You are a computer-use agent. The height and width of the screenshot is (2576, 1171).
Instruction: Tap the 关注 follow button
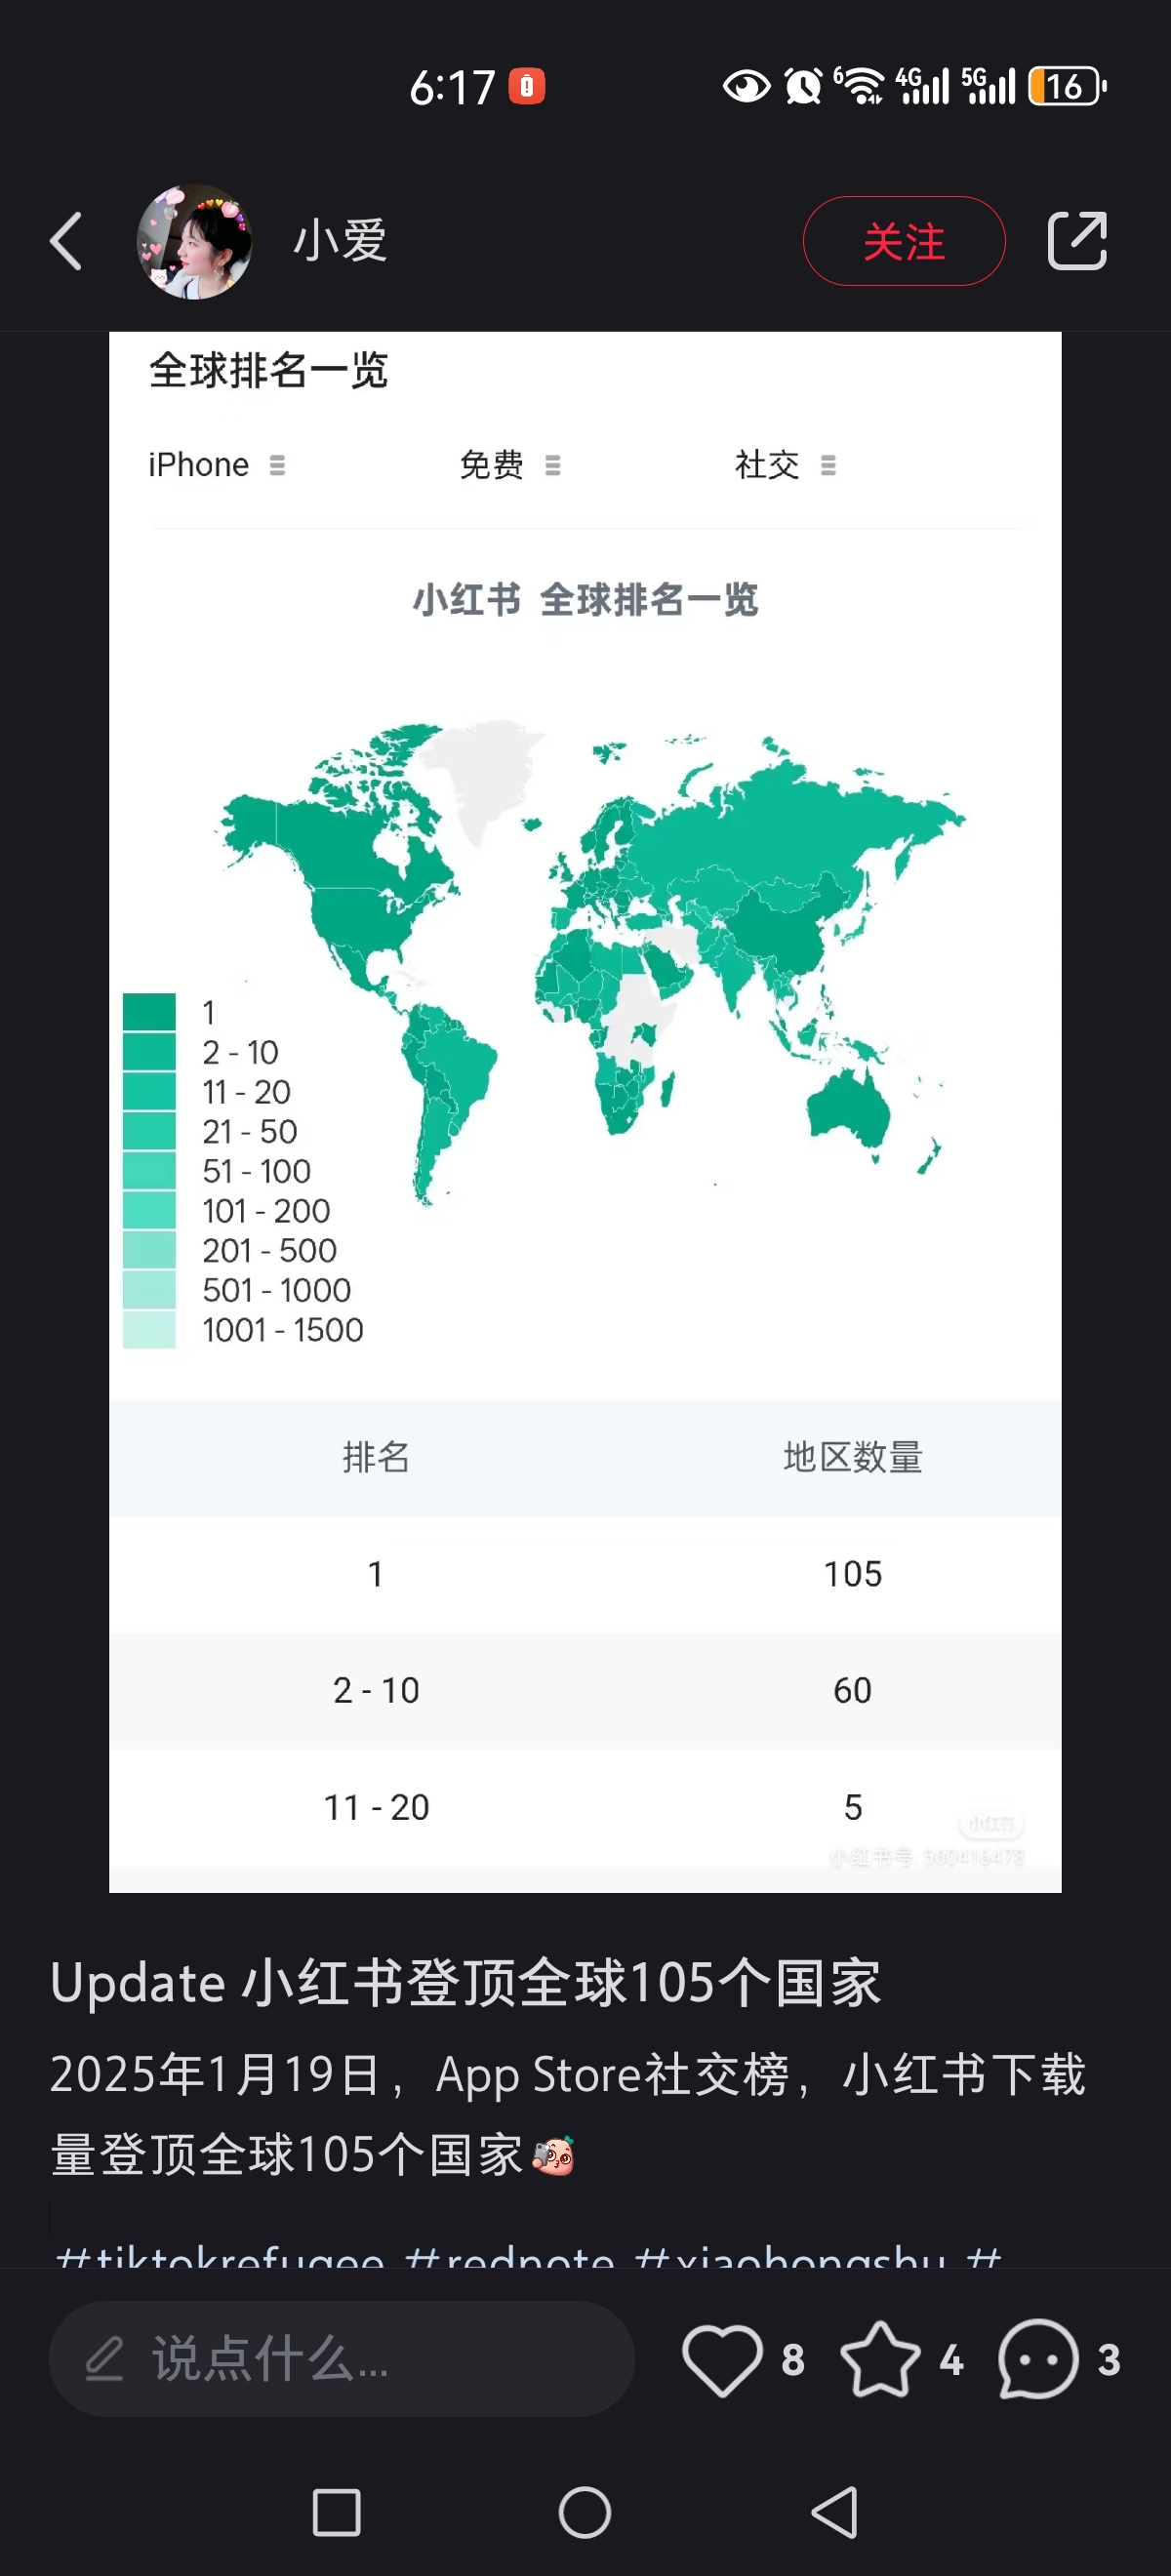pos(903,241)
